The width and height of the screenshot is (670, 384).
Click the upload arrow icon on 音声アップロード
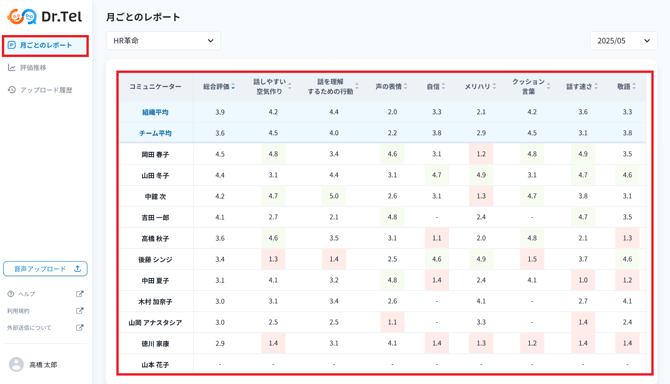(77, 269)
